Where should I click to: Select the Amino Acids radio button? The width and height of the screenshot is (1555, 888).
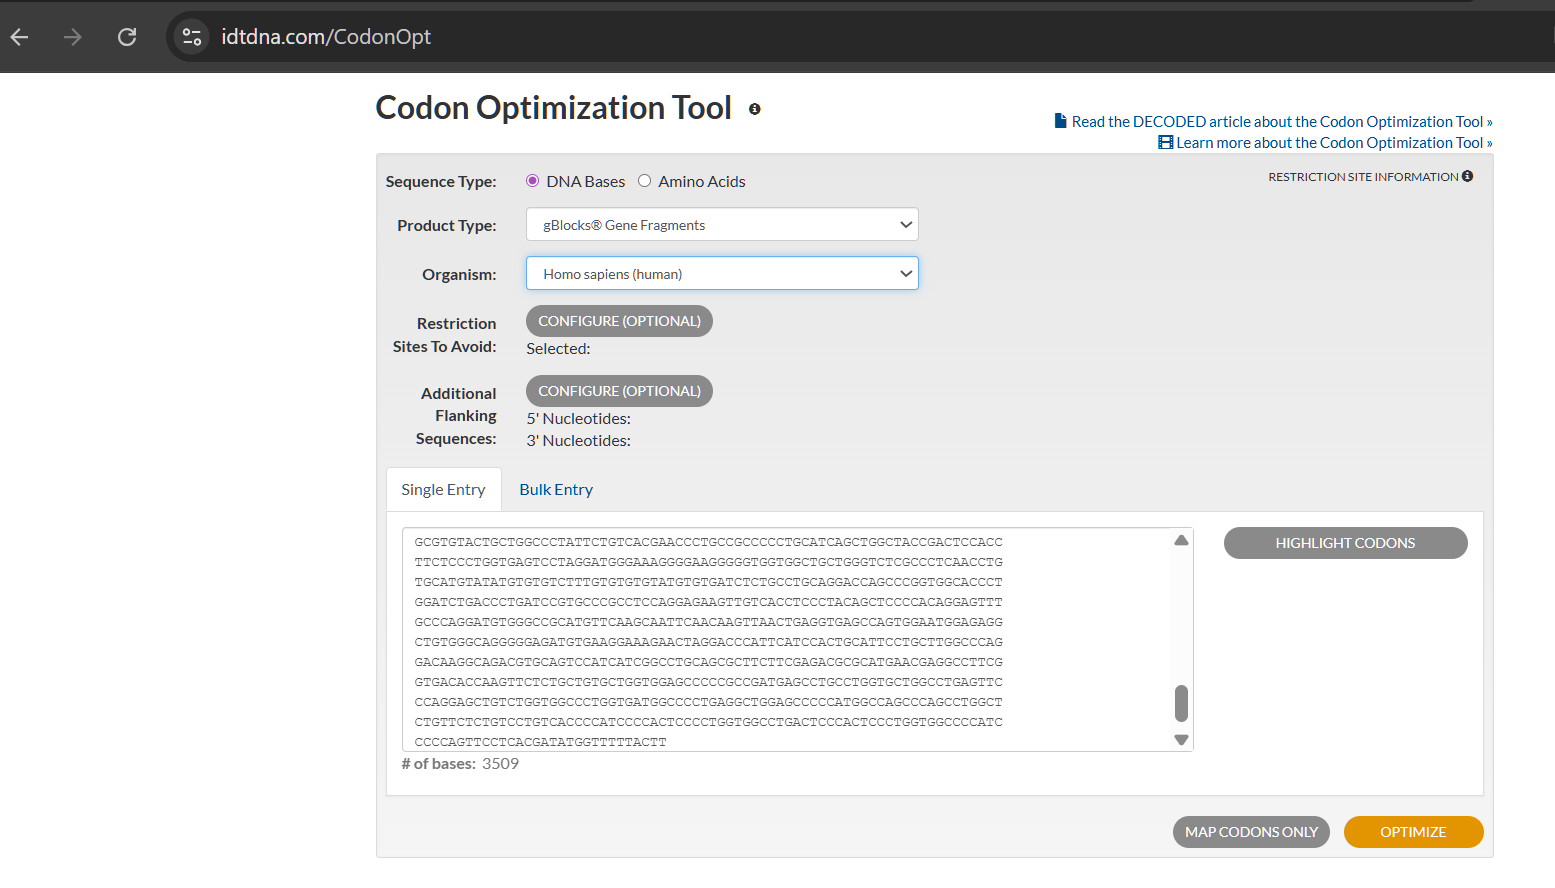[x=645, y=181]
